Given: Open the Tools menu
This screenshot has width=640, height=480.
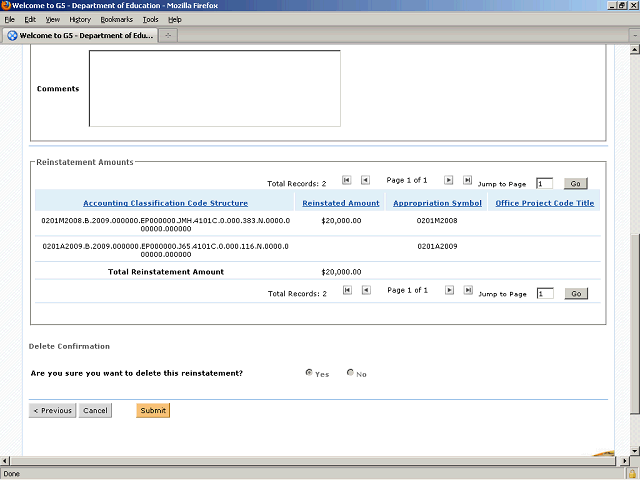Looking at the screenshot, I should (150, 19).
